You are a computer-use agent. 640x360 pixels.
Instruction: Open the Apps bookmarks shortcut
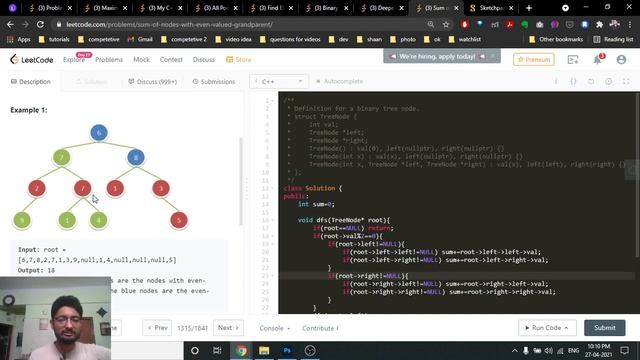(x=19, y=39)
